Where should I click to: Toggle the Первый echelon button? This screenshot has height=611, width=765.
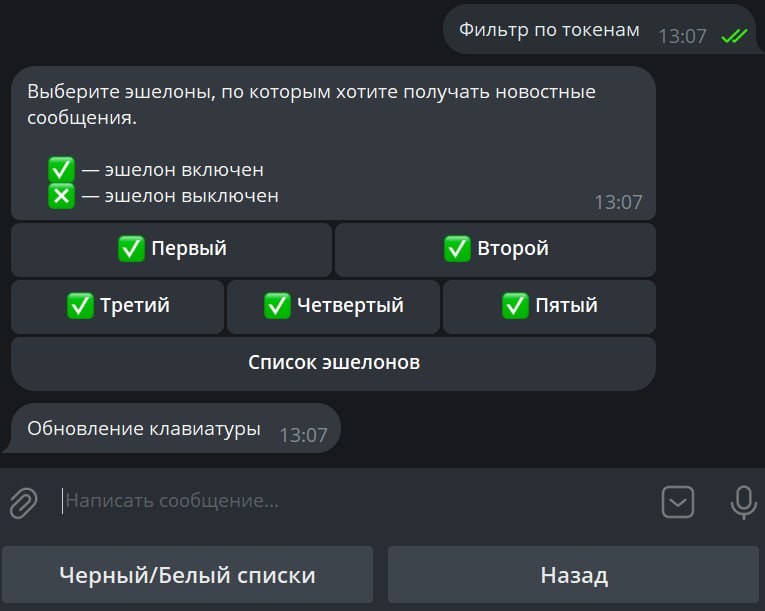(171, 249)
